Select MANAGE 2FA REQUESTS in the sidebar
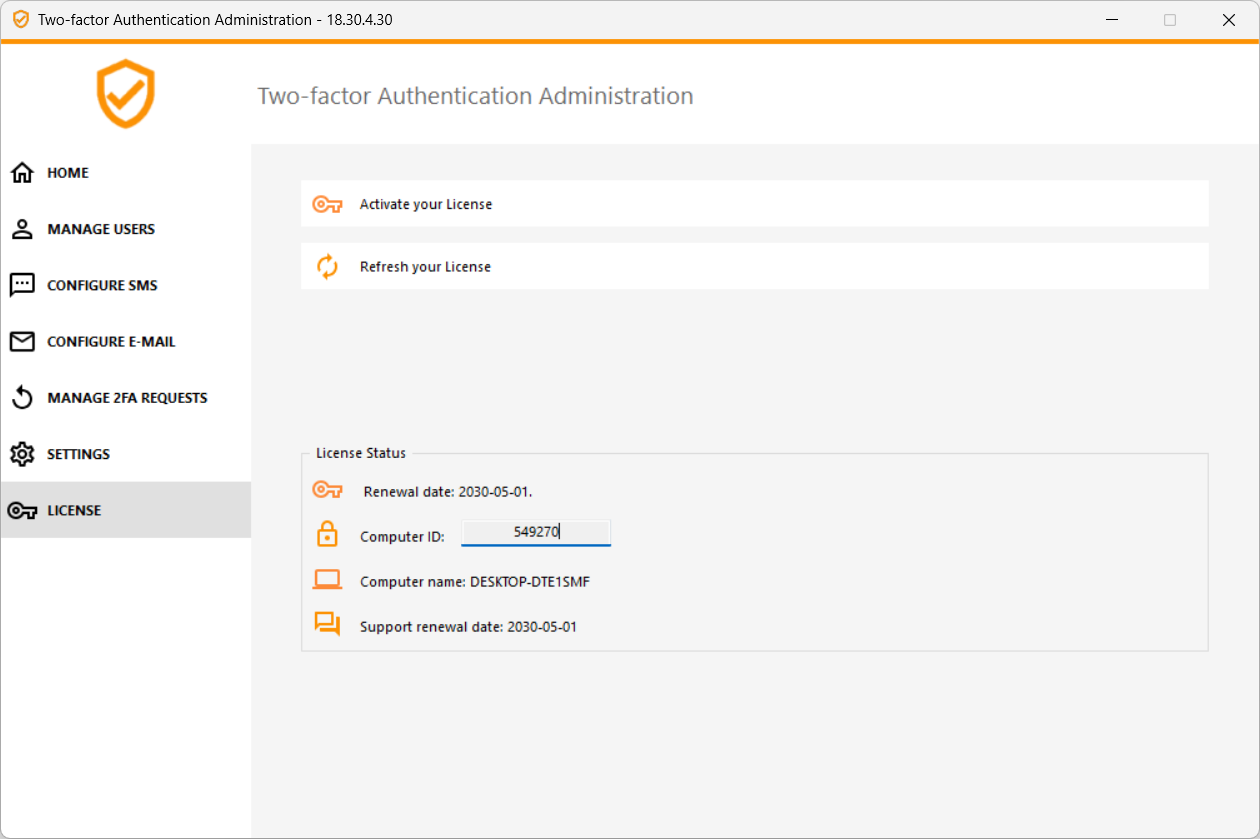 [126, 398]
